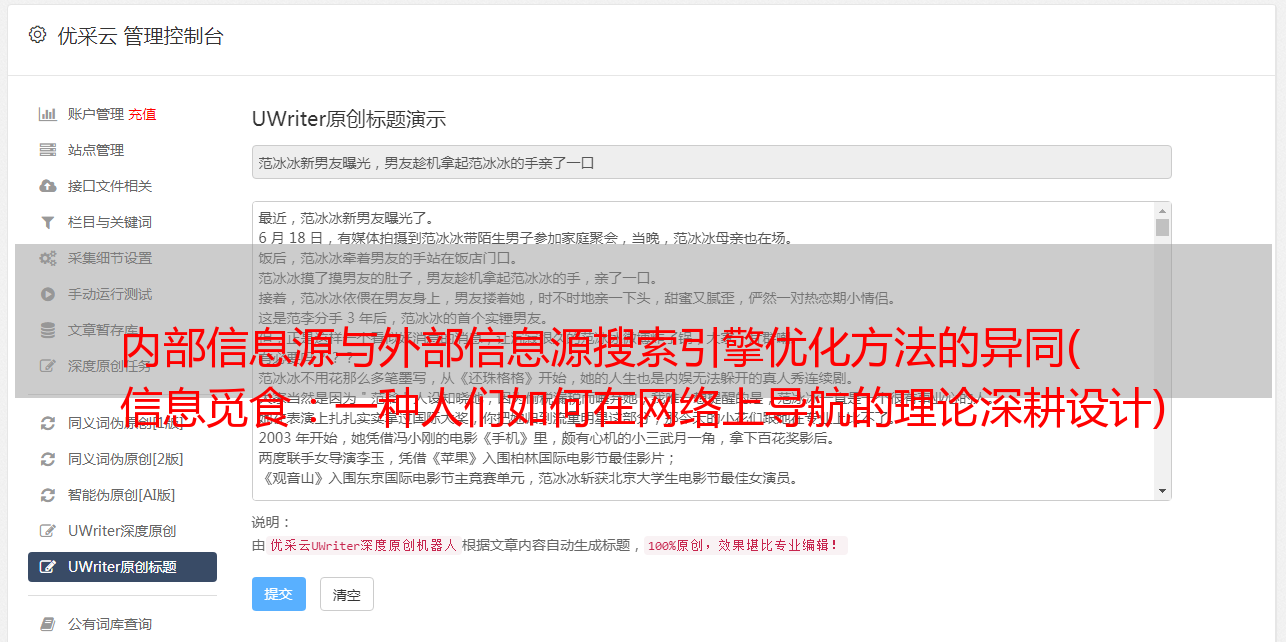Select the filter icon for 栏目与关键词
Screen dimensions: 1286x642
pyautogui.click(x=47, y=222)
